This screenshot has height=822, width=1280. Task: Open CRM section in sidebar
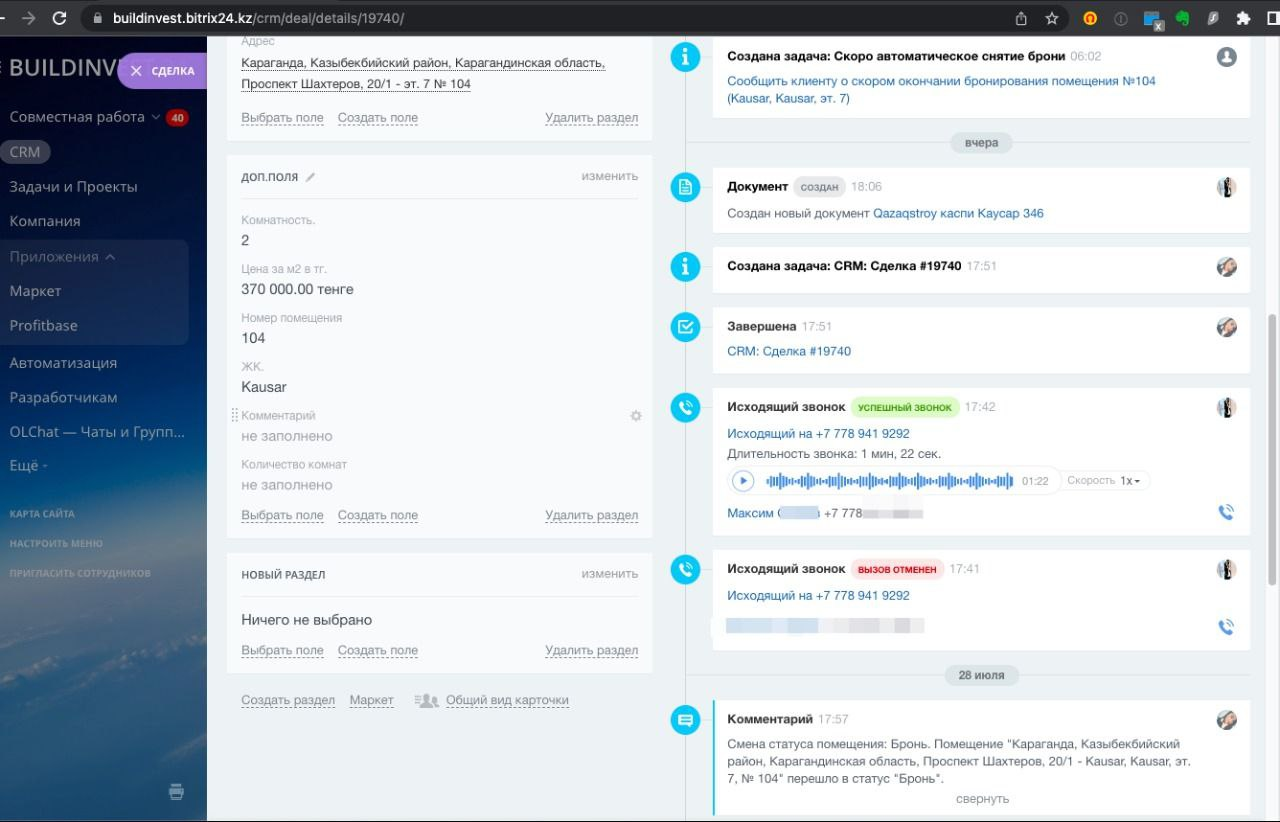[x=25, y=152]
